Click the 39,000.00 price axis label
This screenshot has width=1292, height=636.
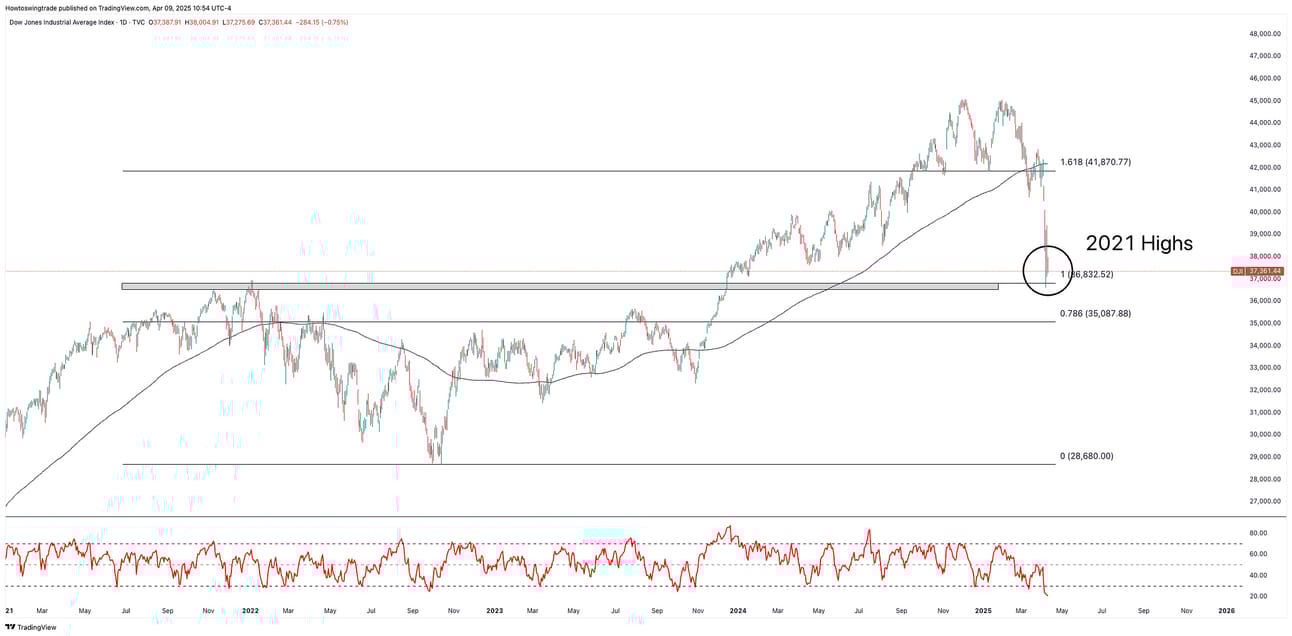1265,234
